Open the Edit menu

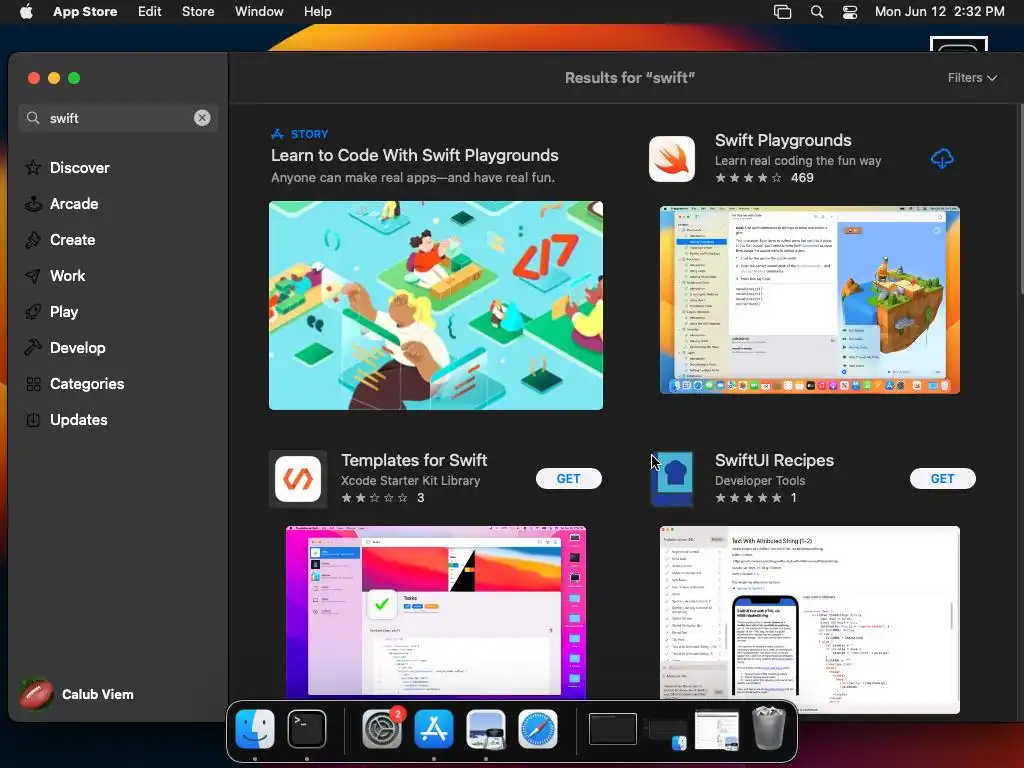(150, 12)
